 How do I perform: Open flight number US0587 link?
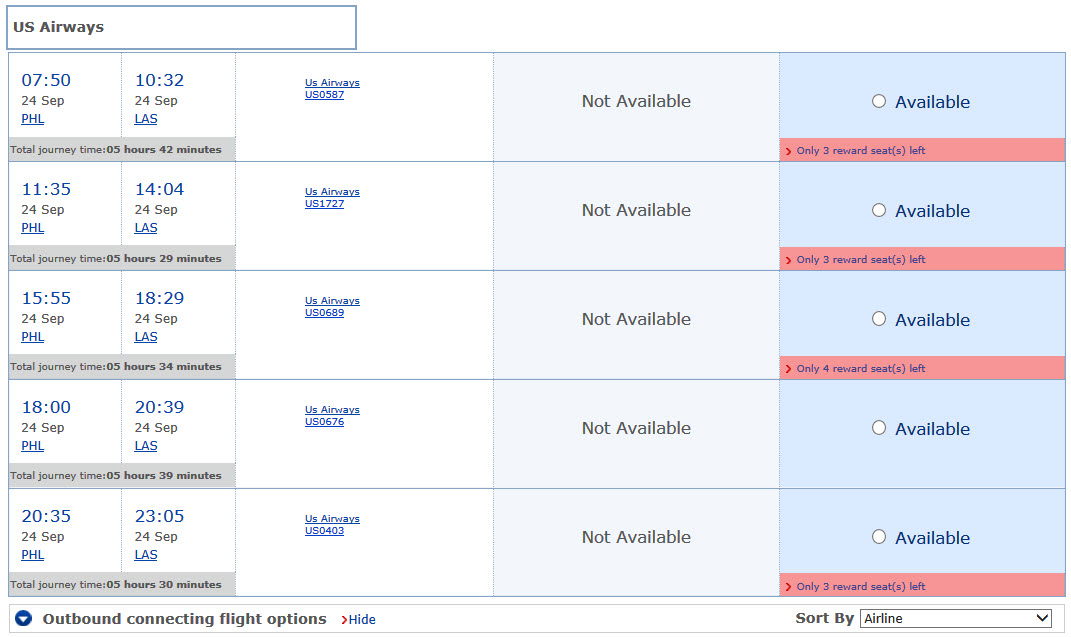(324, 95)
